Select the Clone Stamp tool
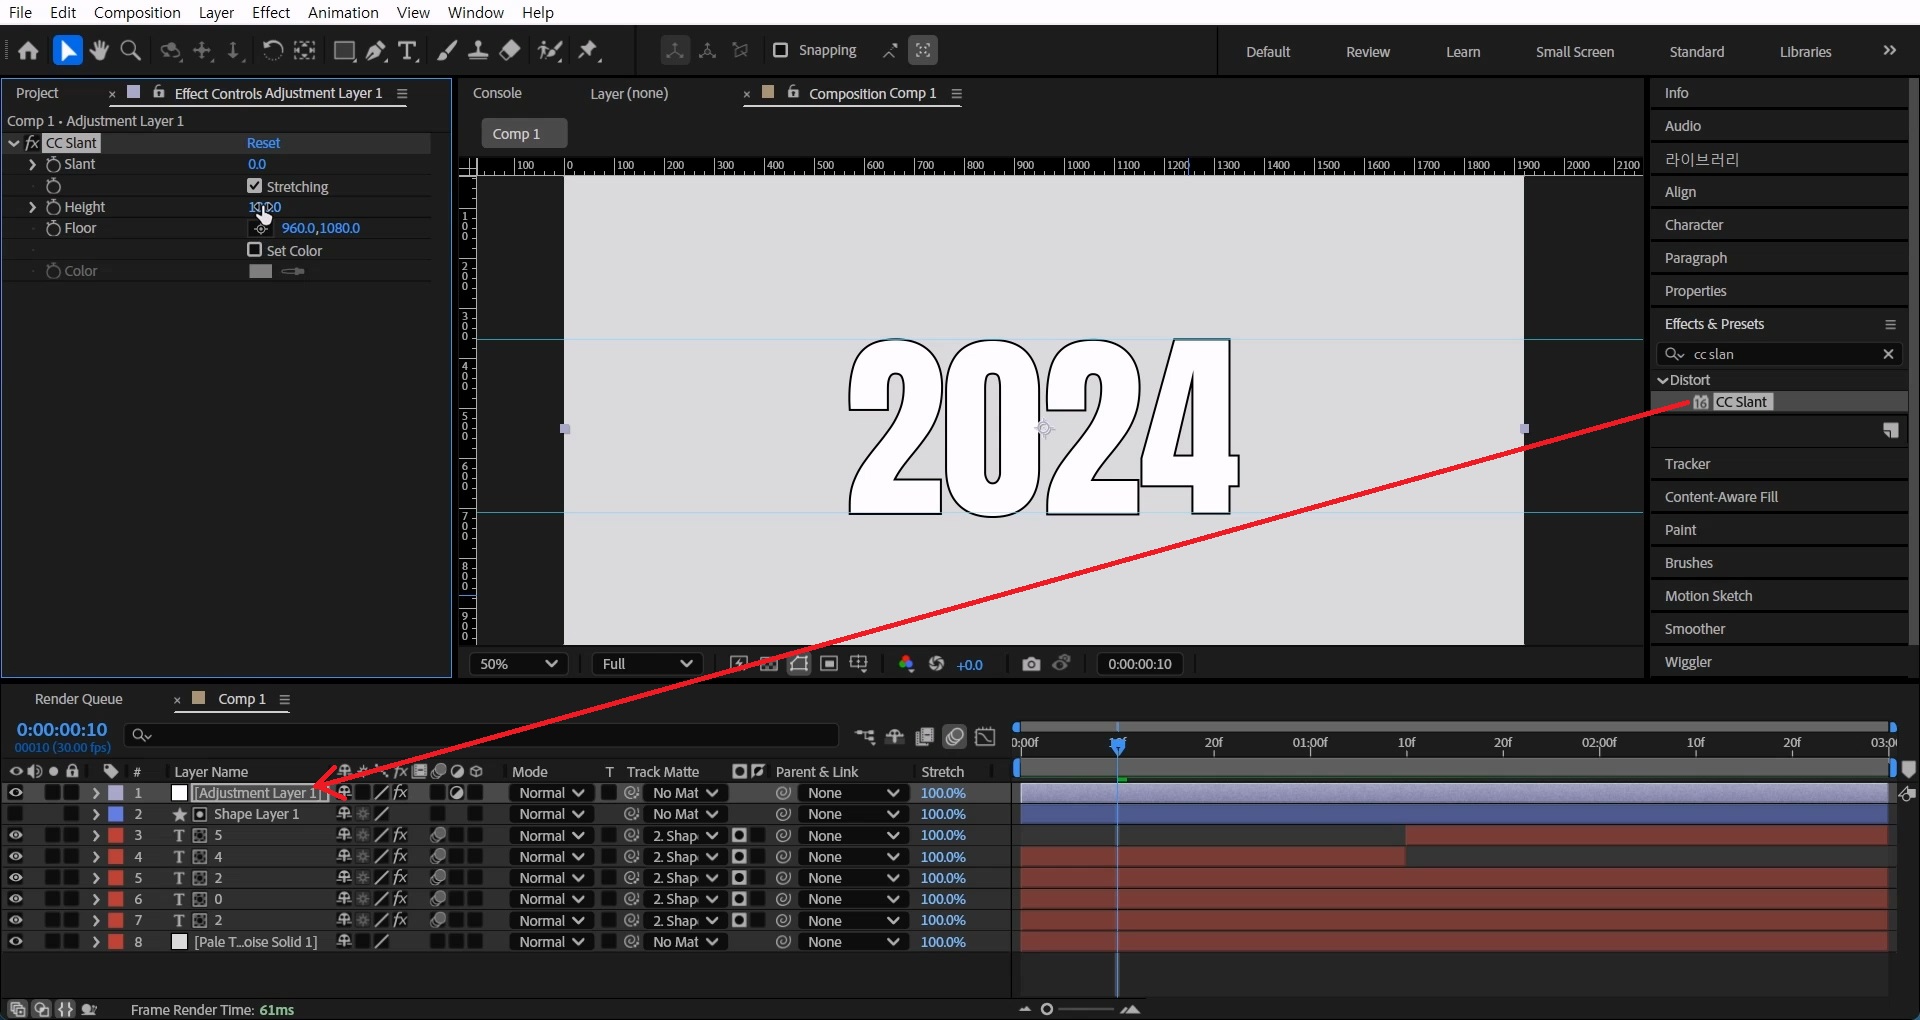Screen dimensions: 1920x1020 478,51
